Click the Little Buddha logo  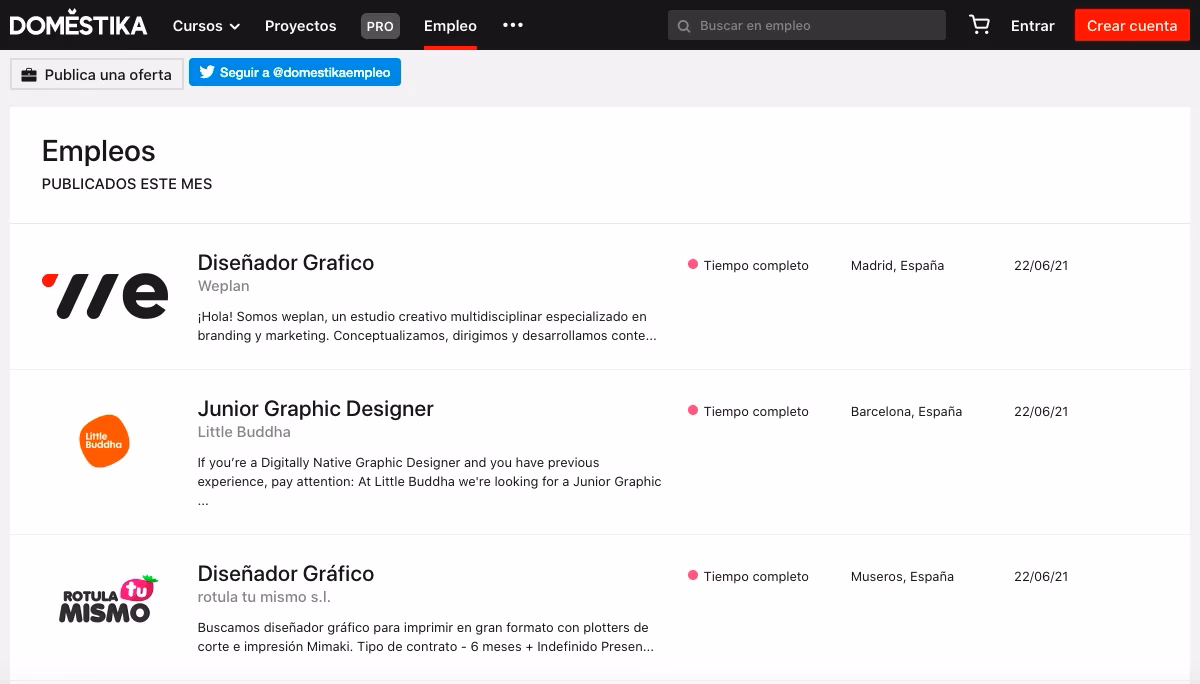click(104, 441)
